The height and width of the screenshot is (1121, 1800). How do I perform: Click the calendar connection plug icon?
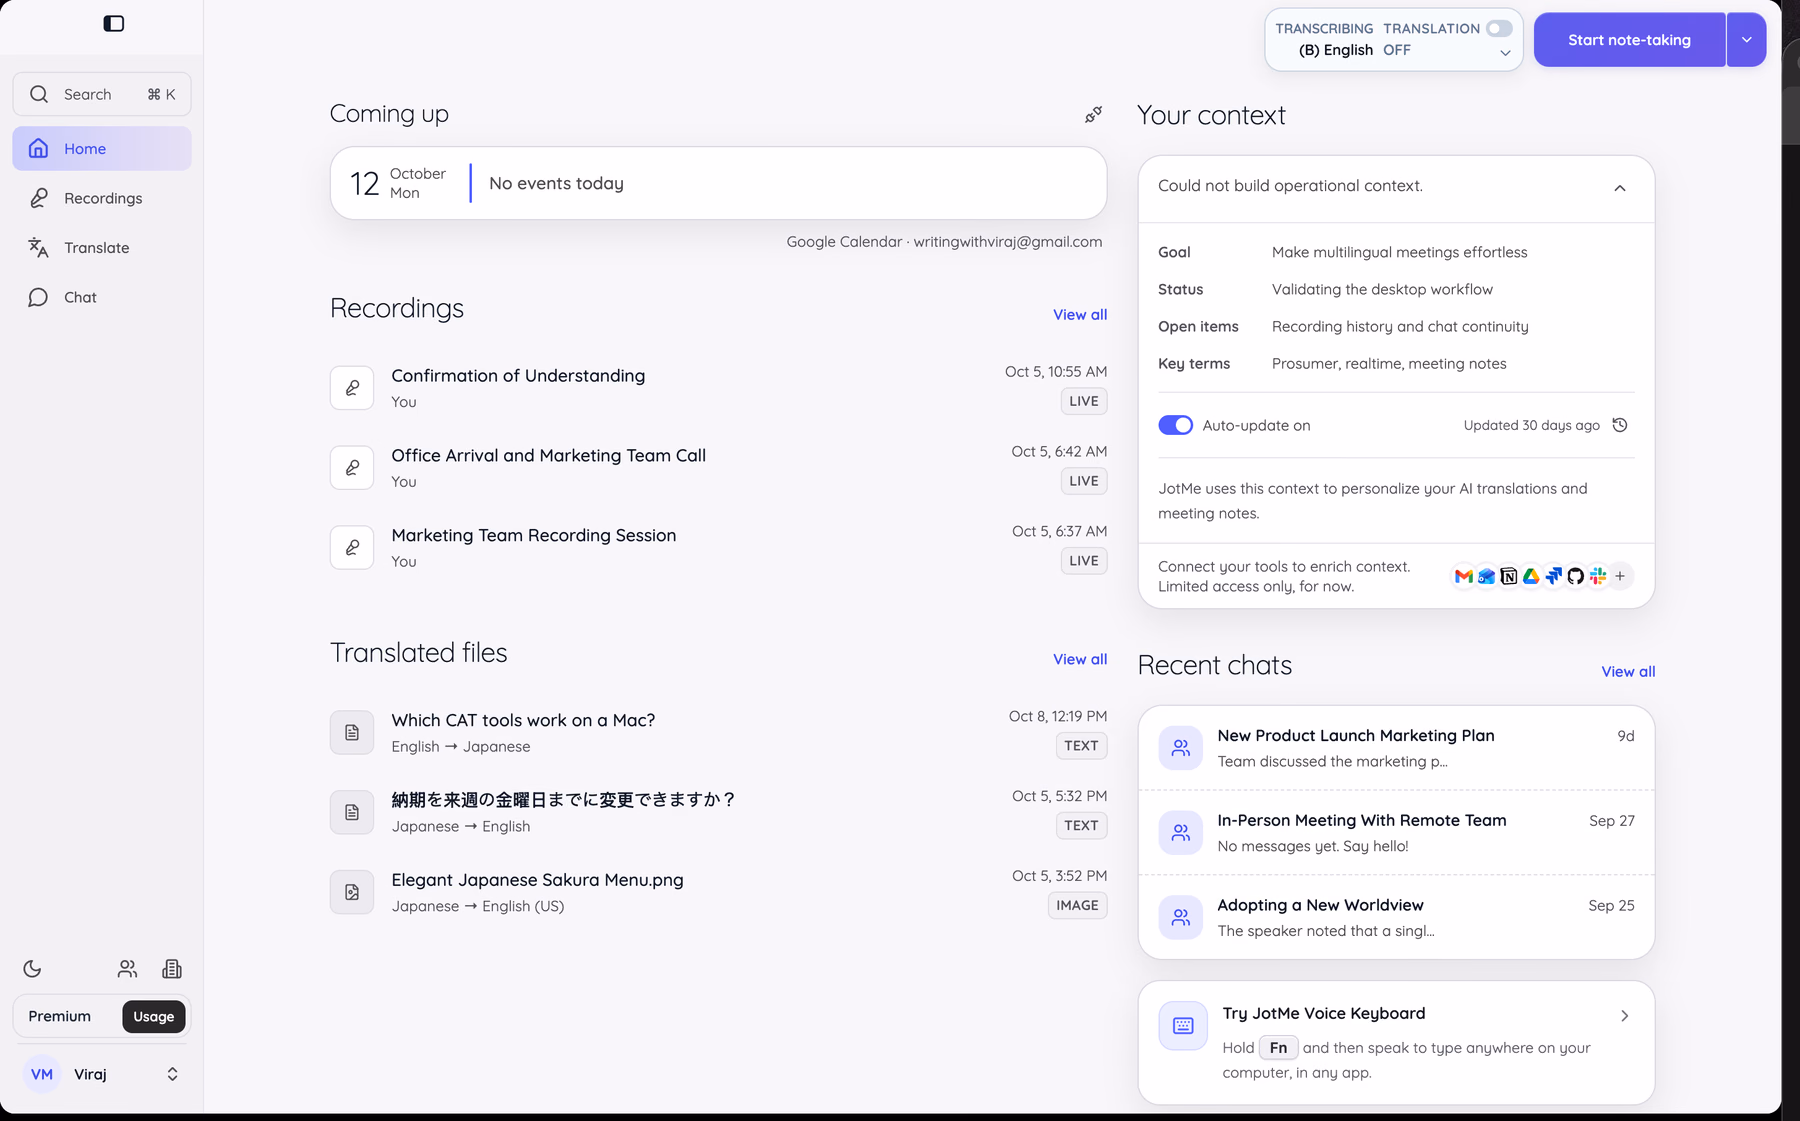[x=1094, y=115]
